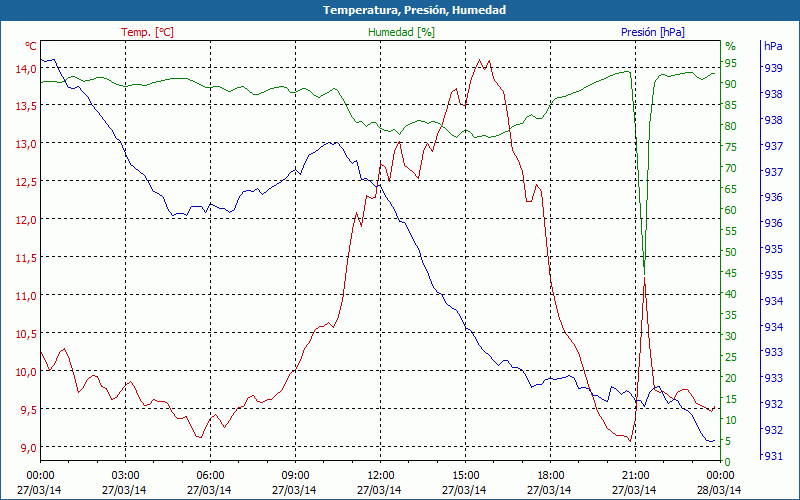Click the "65" humidity tick label

point(731,189)
